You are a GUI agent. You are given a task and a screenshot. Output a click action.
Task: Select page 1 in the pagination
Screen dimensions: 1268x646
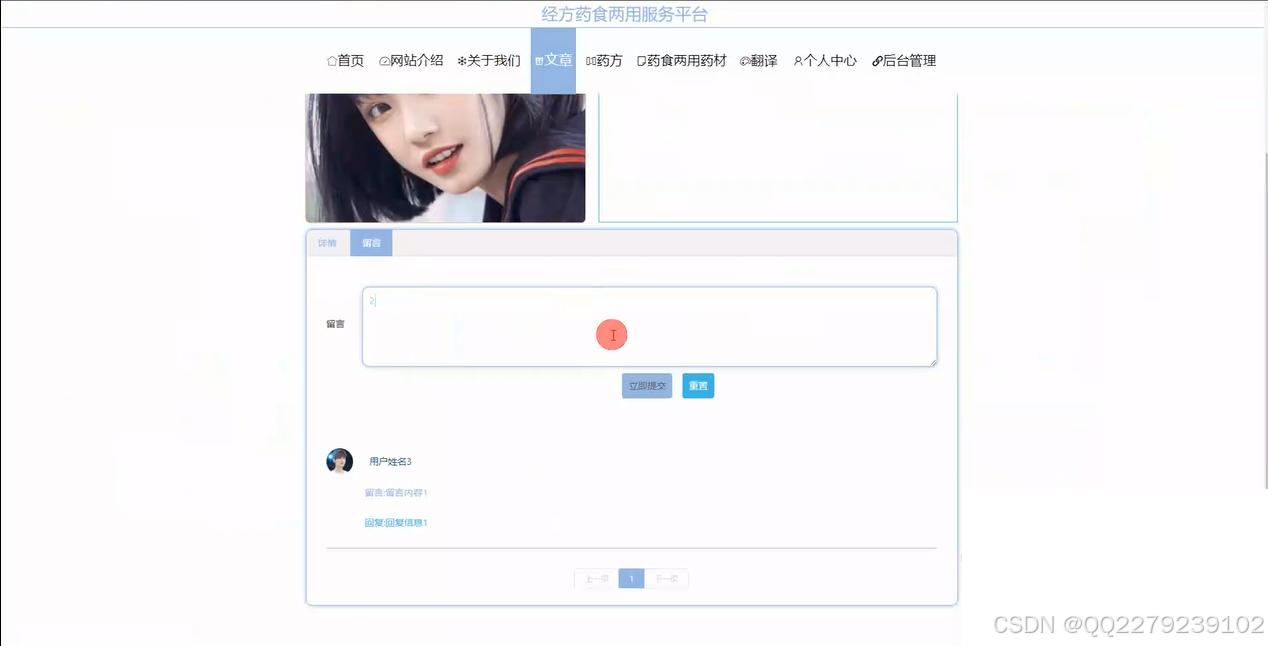[x=631, y=578]
